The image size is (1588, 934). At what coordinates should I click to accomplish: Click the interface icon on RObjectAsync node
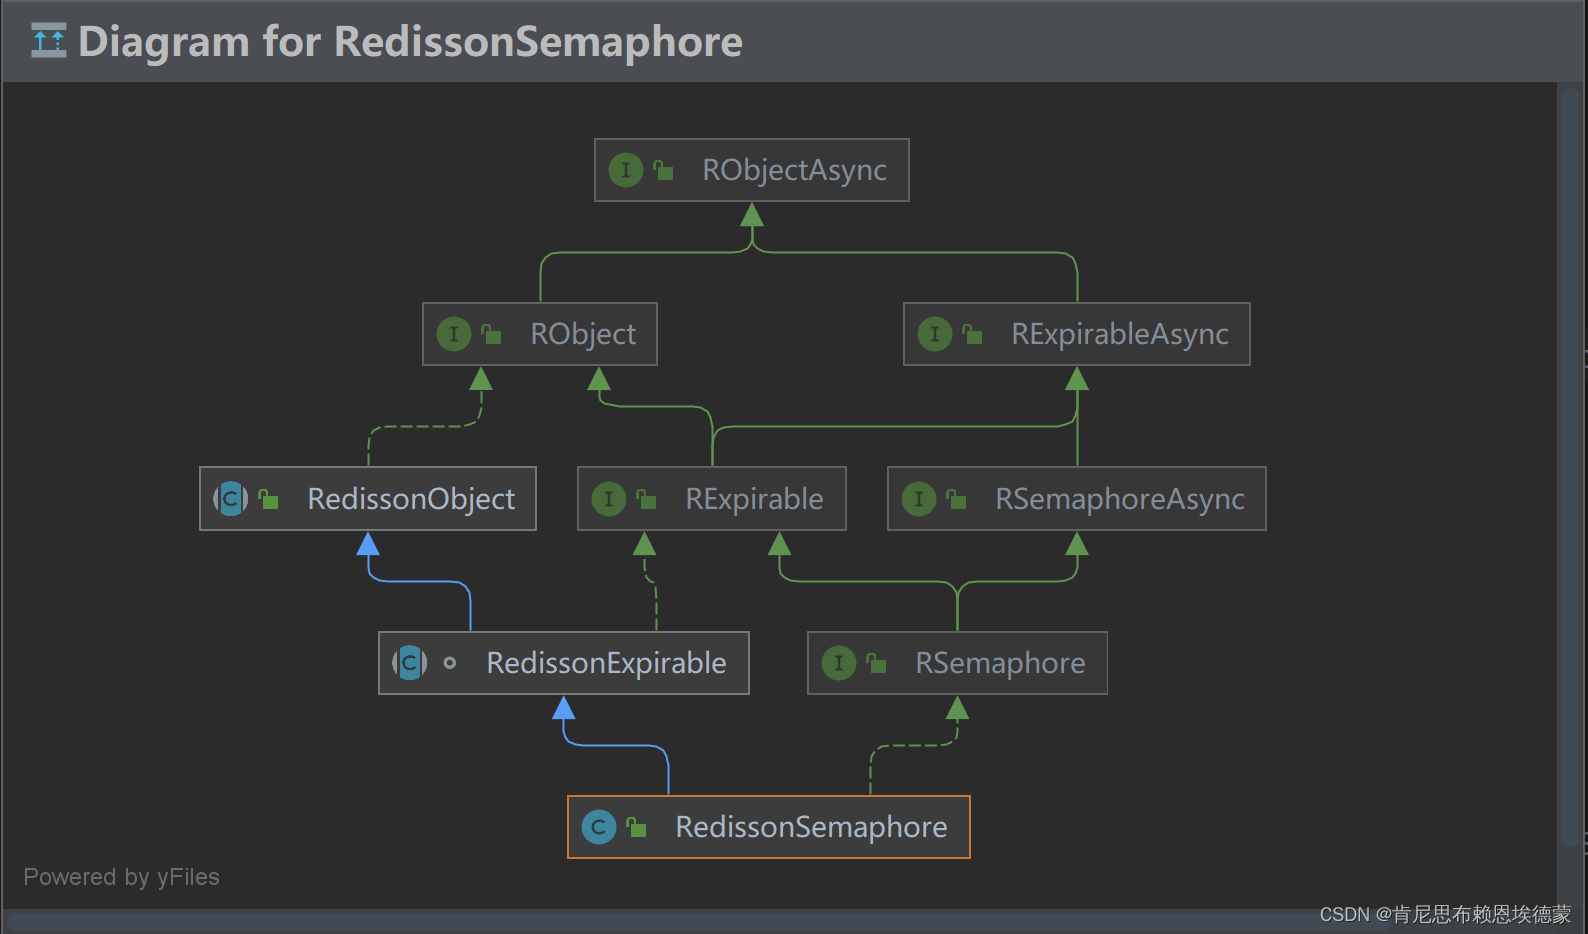pos(626,170)
